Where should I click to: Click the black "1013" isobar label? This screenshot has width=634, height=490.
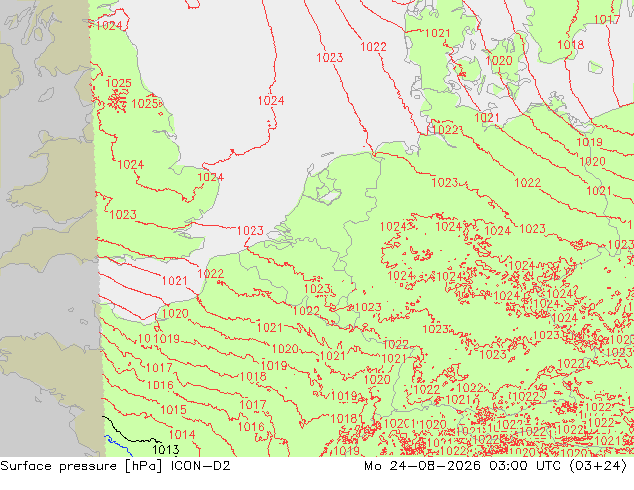click(166, 450)
